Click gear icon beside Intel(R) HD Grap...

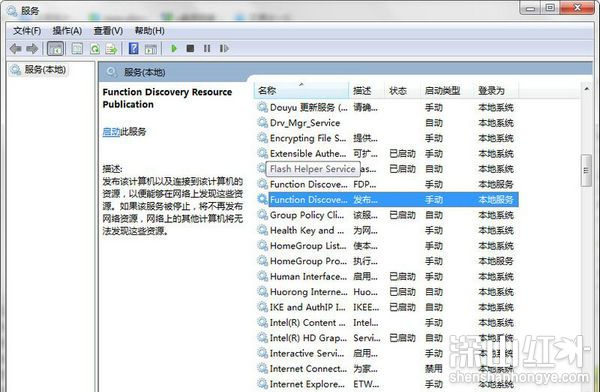pyautogui.click(x=262, y=338)
